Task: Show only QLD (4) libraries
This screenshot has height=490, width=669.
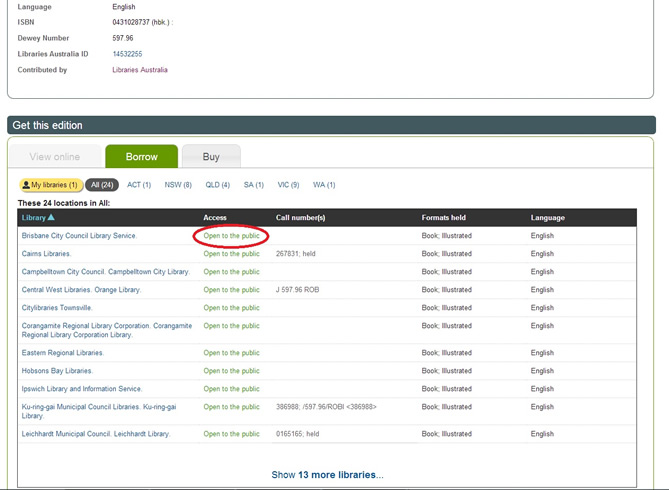Action: [x=217, y=185]
